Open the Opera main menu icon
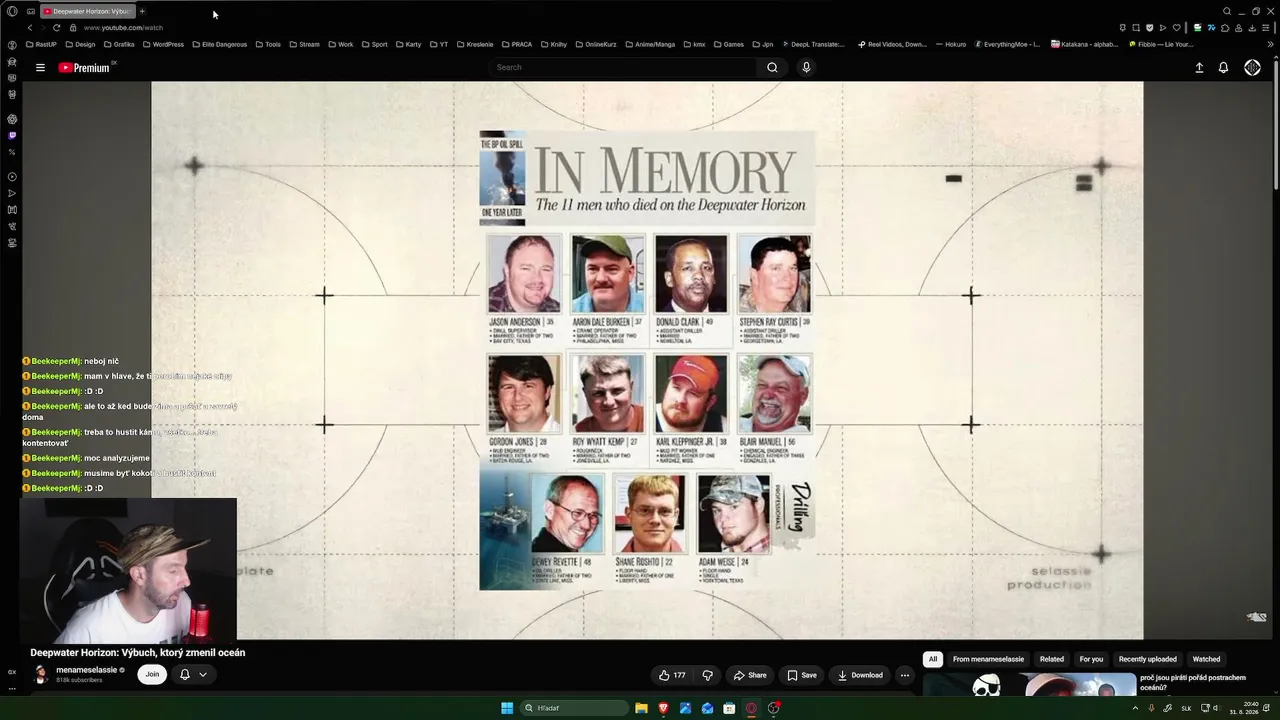The height and width of the screenshot is (720, 1280). point(12,11)
